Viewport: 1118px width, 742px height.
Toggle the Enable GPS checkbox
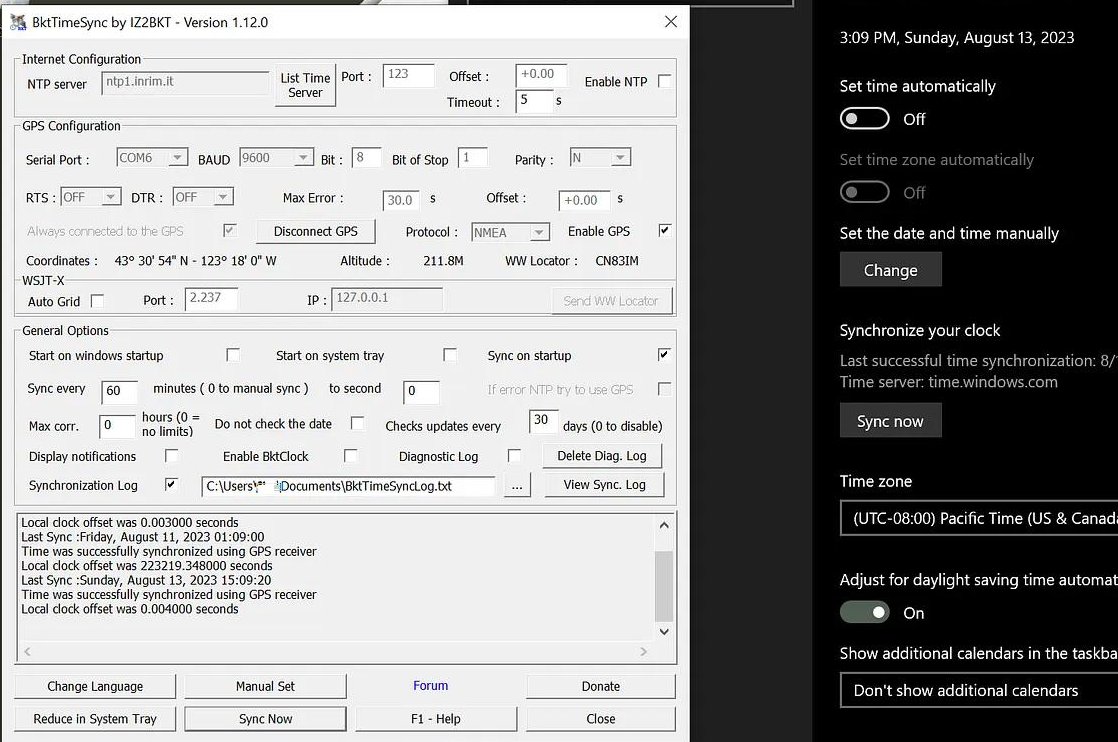point(665,230)
